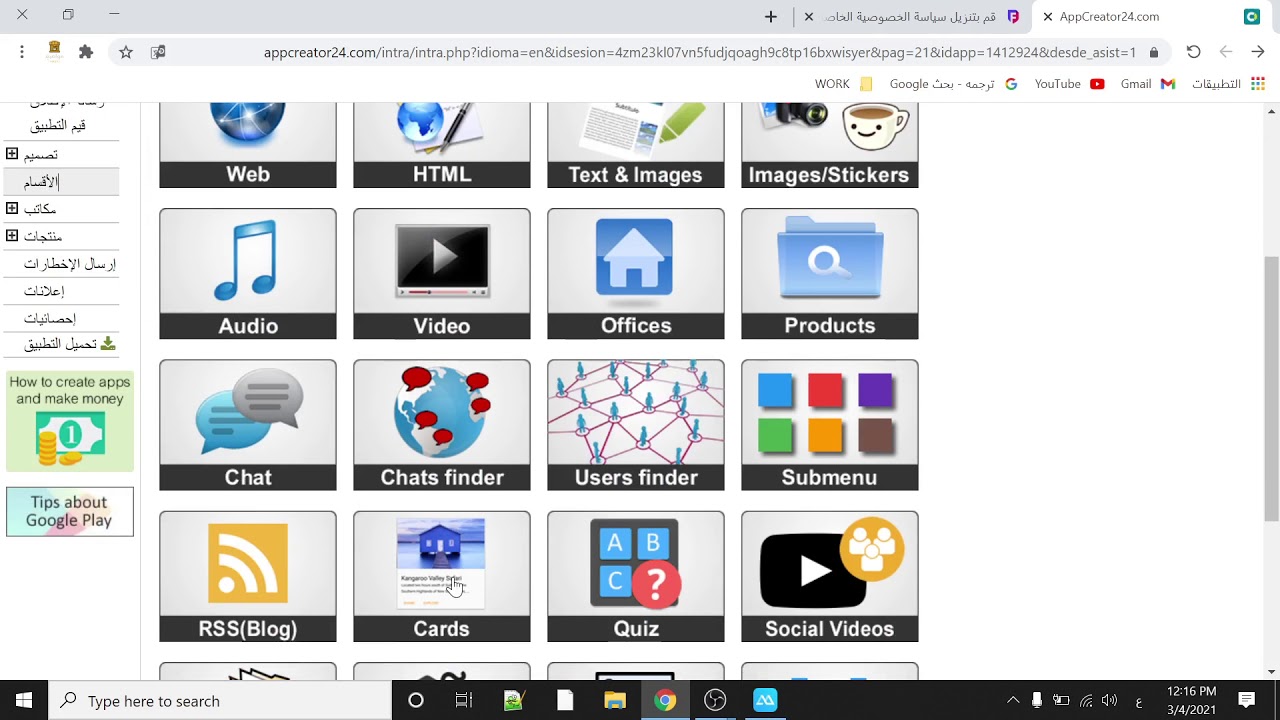1280x720 pixels.
Task: Open Google ترجمه bookmark
Action: point(953,84)
